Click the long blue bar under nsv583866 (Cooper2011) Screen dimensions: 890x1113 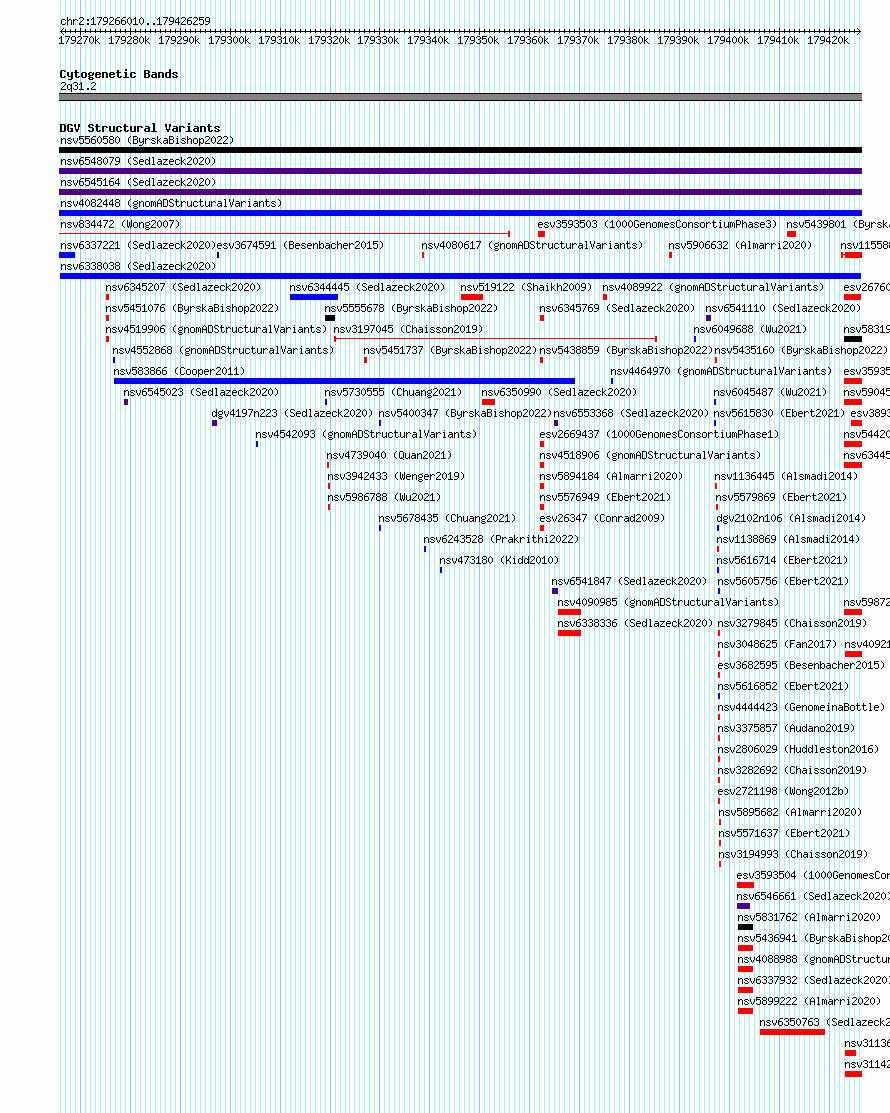pos(344,380)
